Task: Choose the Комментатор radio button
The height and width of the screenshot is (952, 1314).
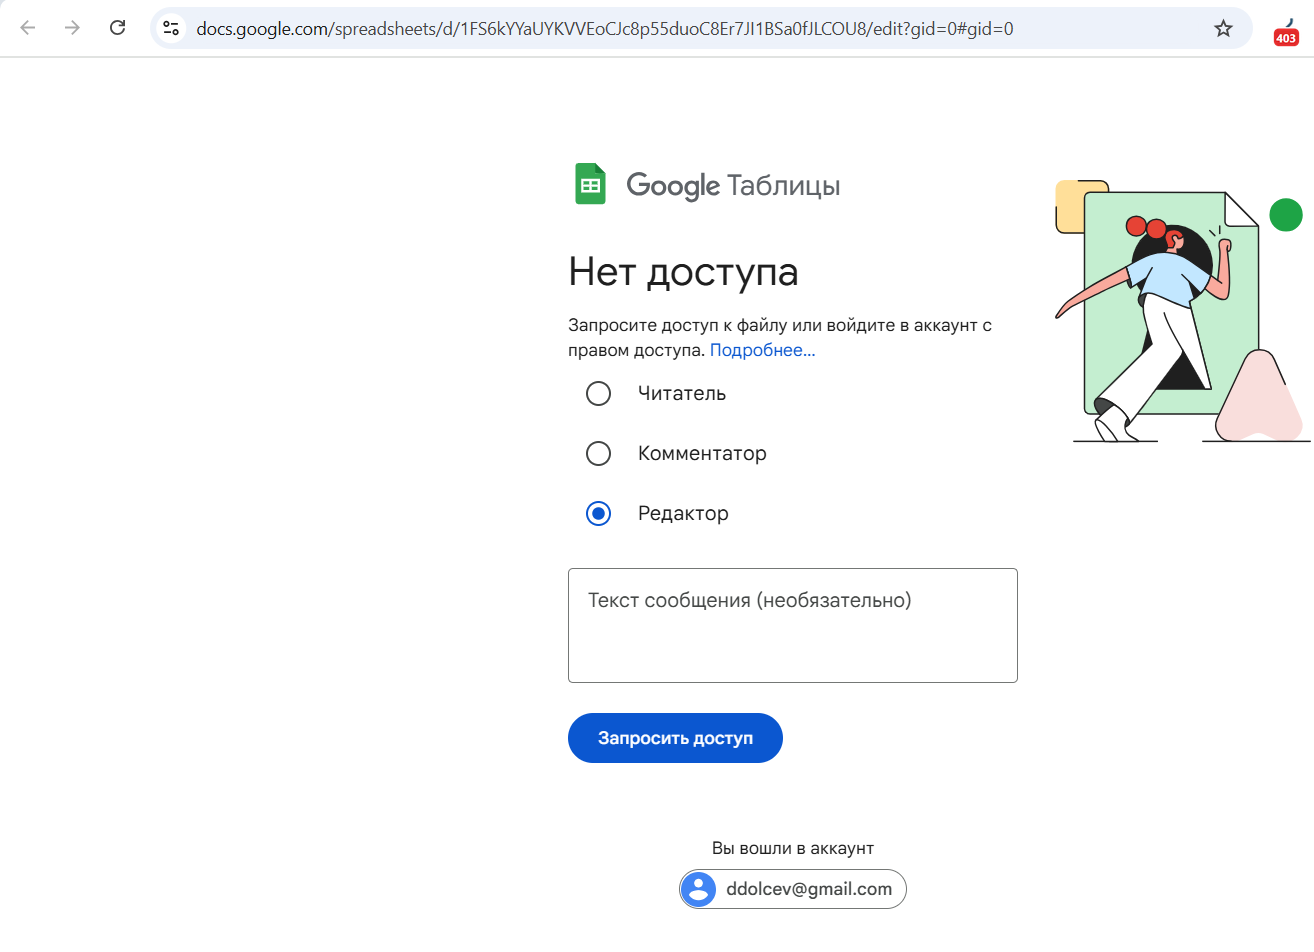Action: tap(598, 454)
